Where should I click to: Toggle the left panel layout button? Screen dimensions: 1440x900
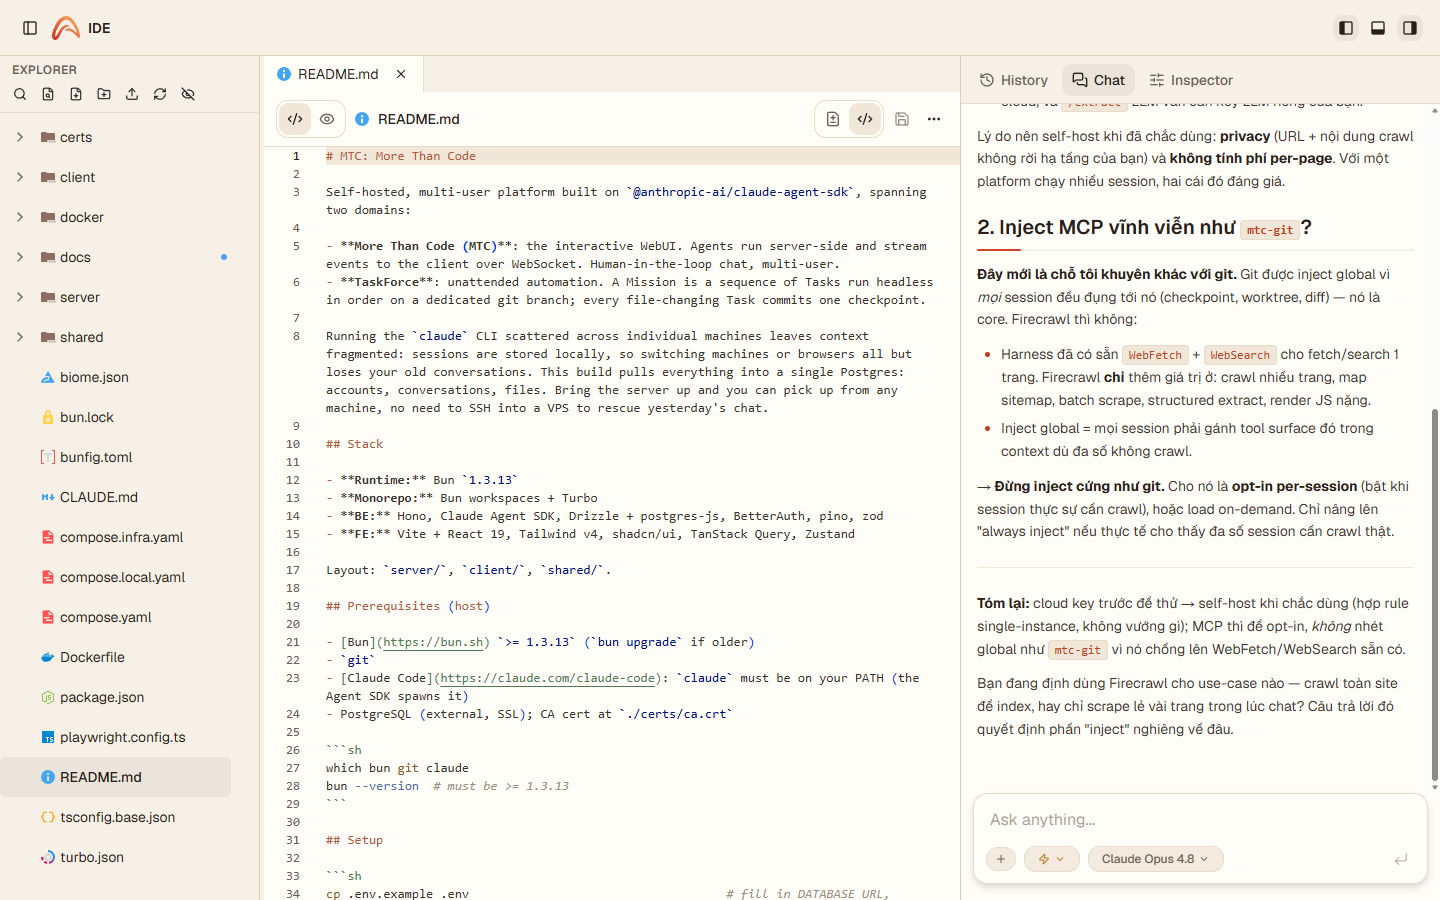click(x=1346, y=28)
